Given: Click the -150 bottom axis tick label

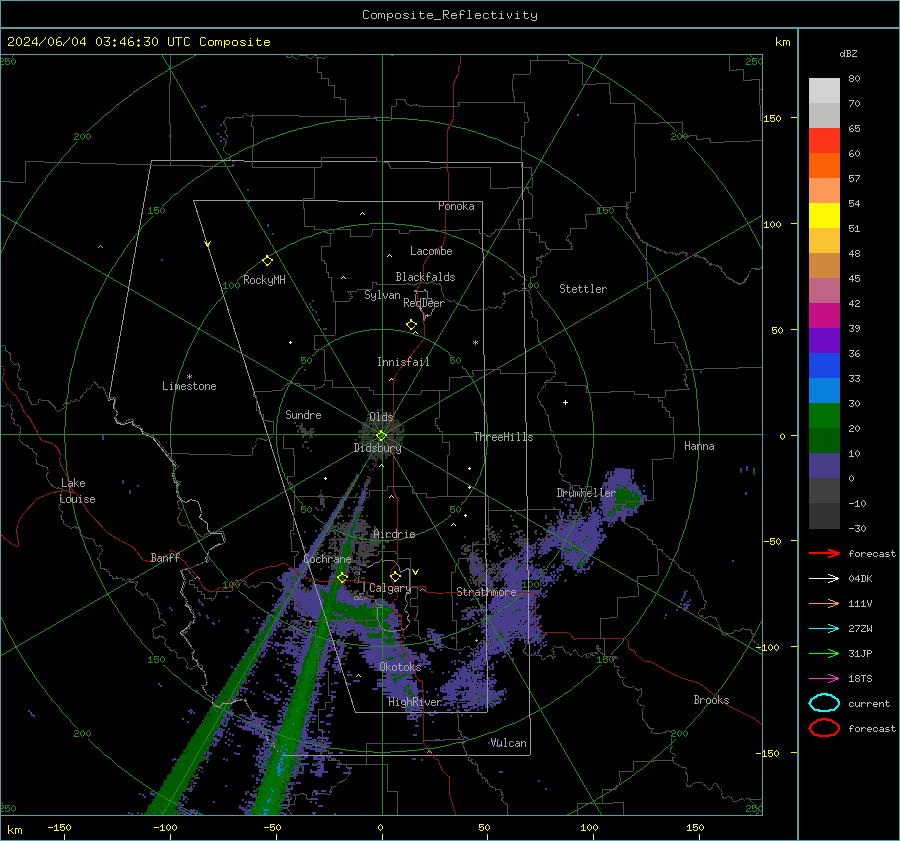Looking at the screenshot, I should (59, 827).
